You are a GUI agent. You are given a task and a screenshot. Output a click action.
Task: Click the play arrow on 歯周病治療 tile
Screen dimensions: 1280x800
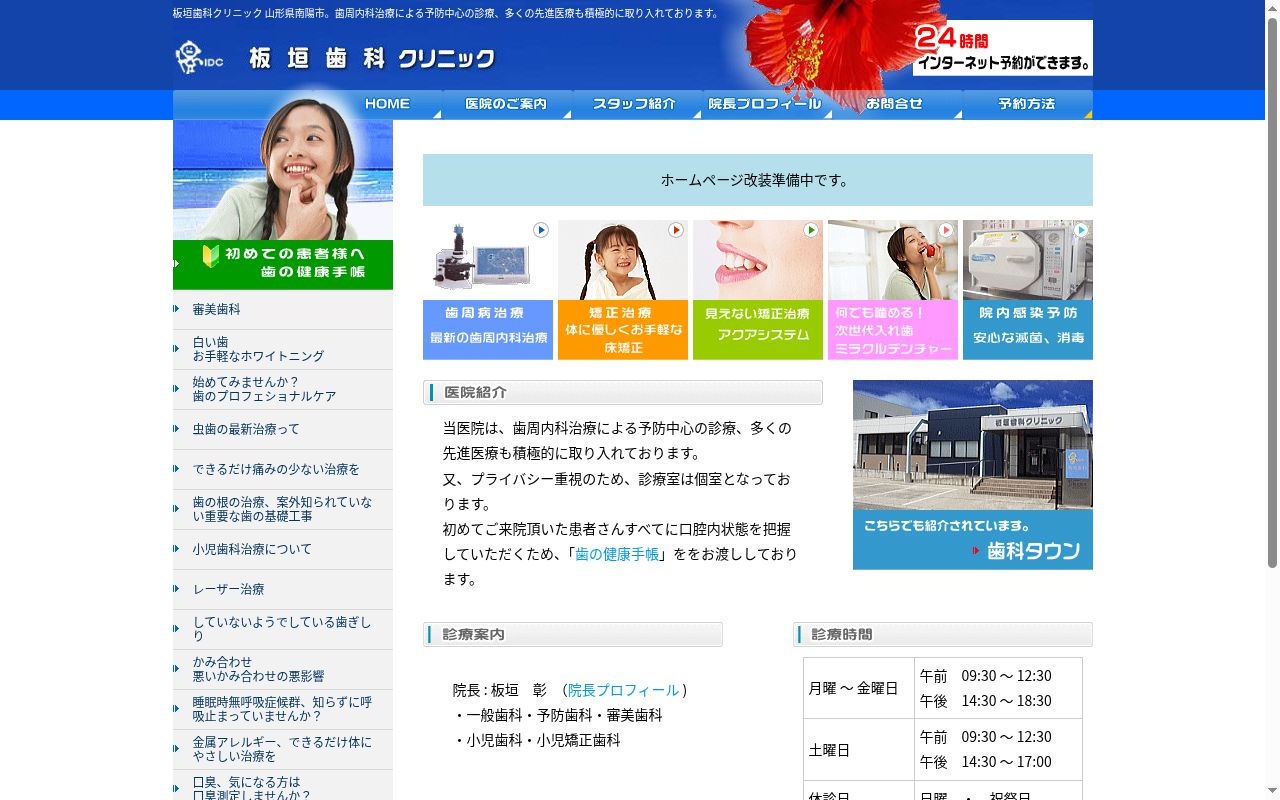[x=541, y=230]
